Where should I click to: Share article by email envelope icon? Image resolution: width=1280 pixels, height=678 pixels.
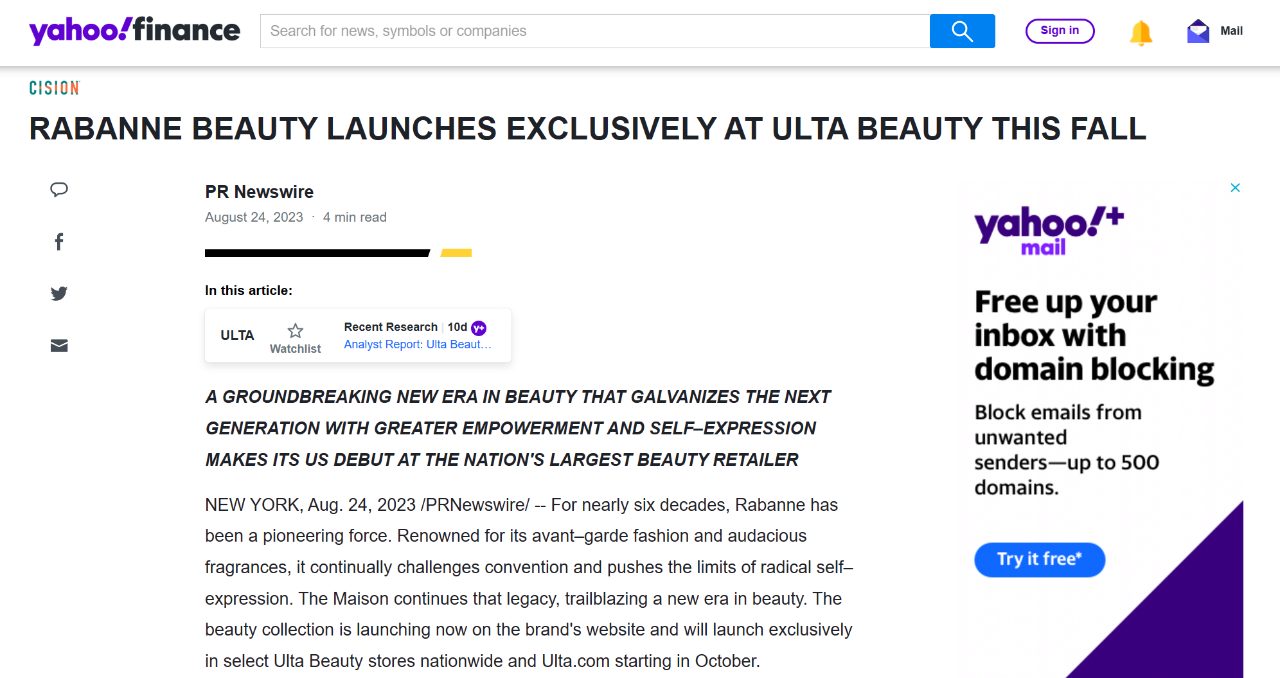click(x=59, y=346)
